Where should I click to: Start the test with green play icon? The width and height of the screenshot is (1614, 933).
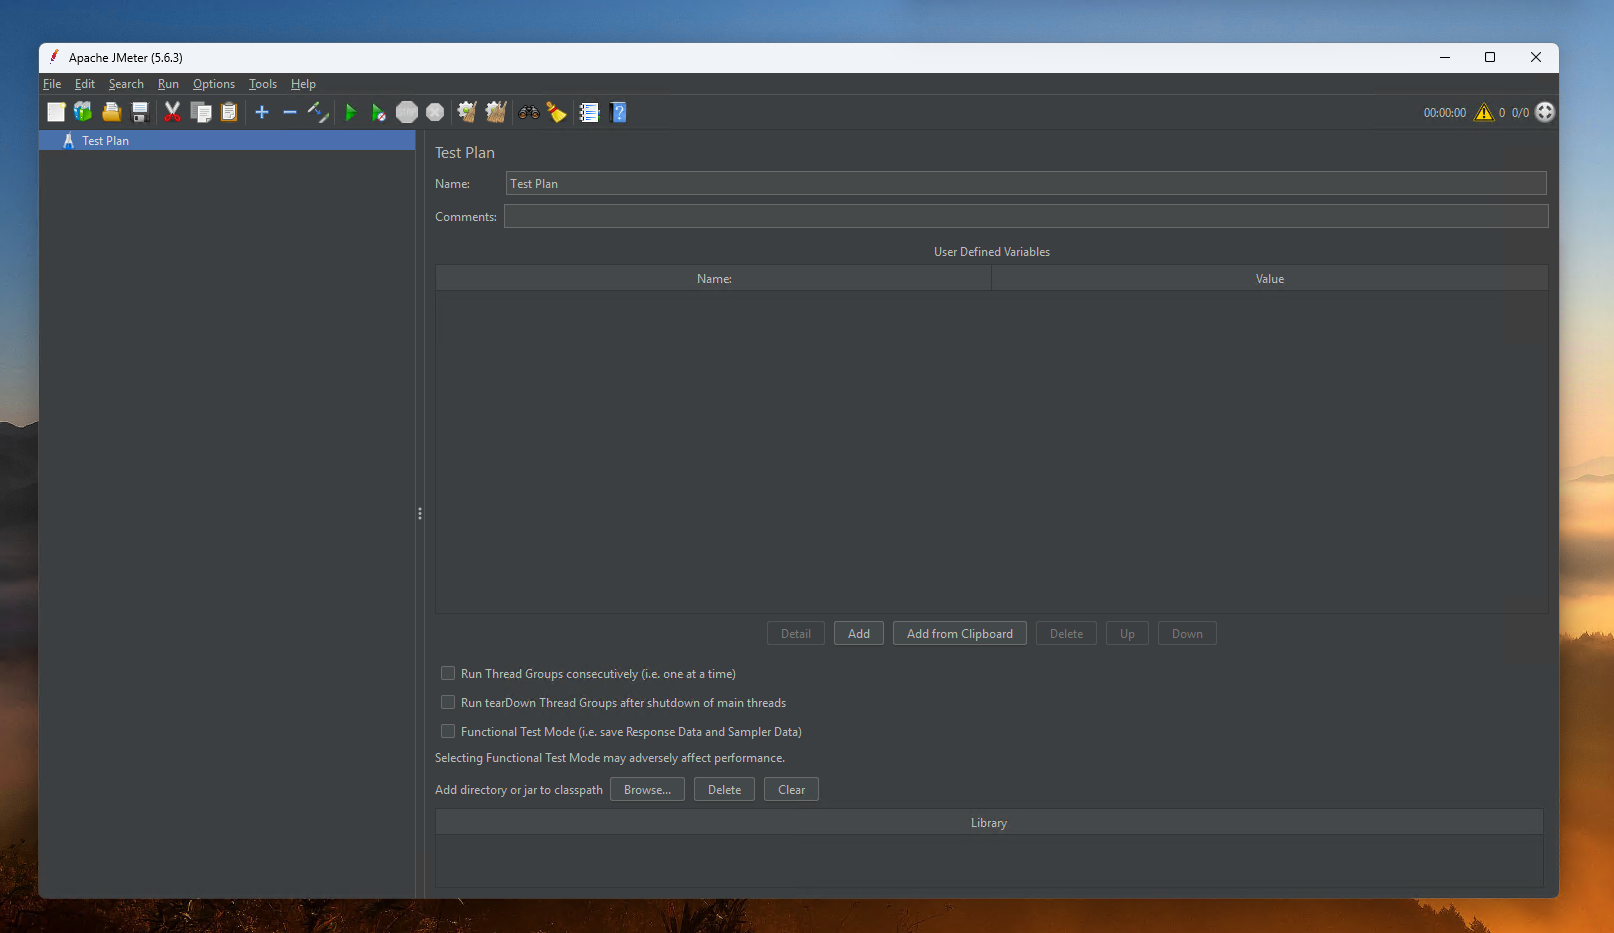tap(350, 112)
